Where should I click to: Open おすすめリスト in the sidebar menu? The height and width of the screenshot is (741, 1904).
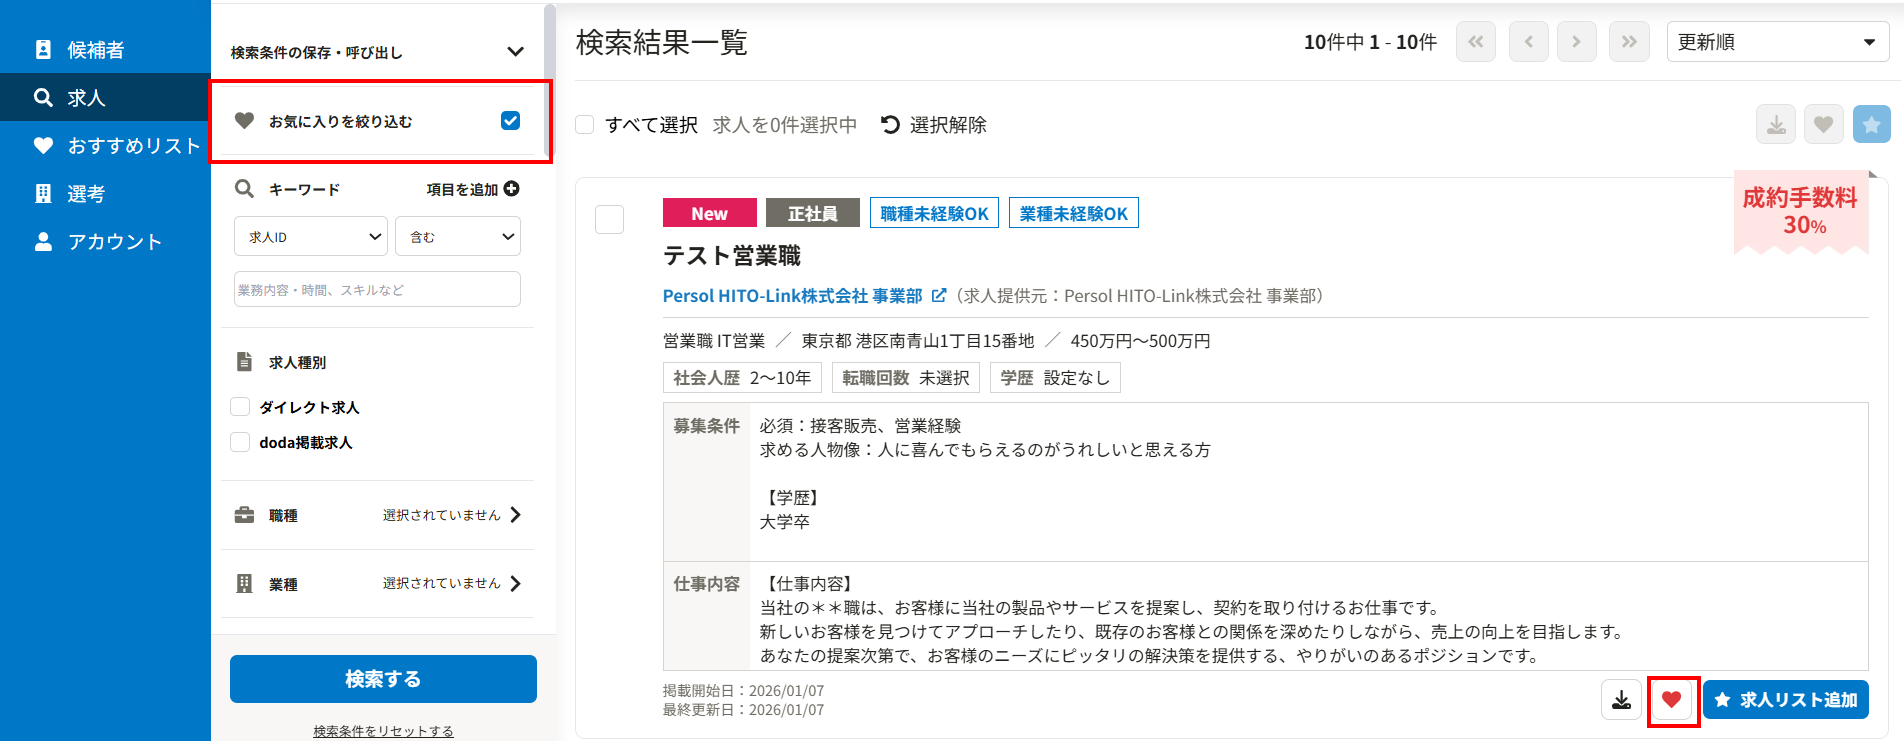click(x=133, y=146)
